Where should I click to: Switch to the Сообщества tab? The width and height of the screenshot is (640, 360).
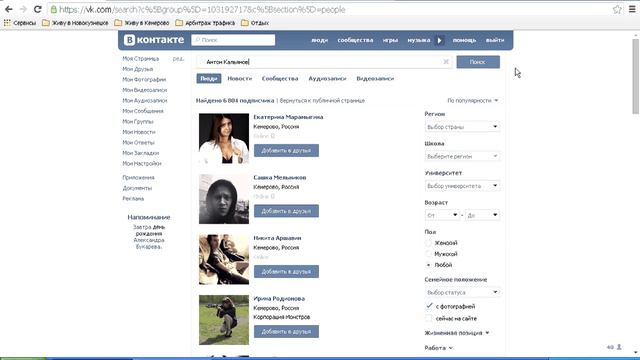pos(280,78)
